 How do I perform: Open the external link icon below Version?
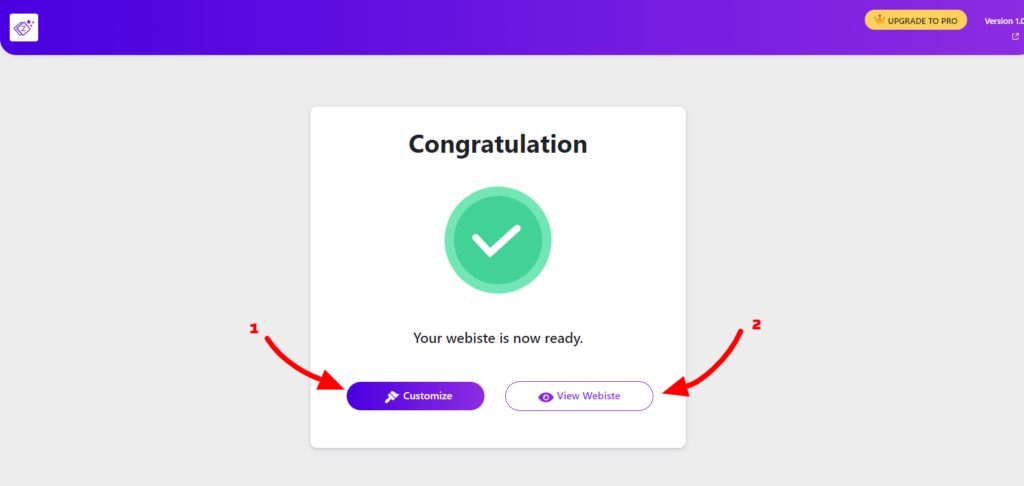coord(1016,37)
